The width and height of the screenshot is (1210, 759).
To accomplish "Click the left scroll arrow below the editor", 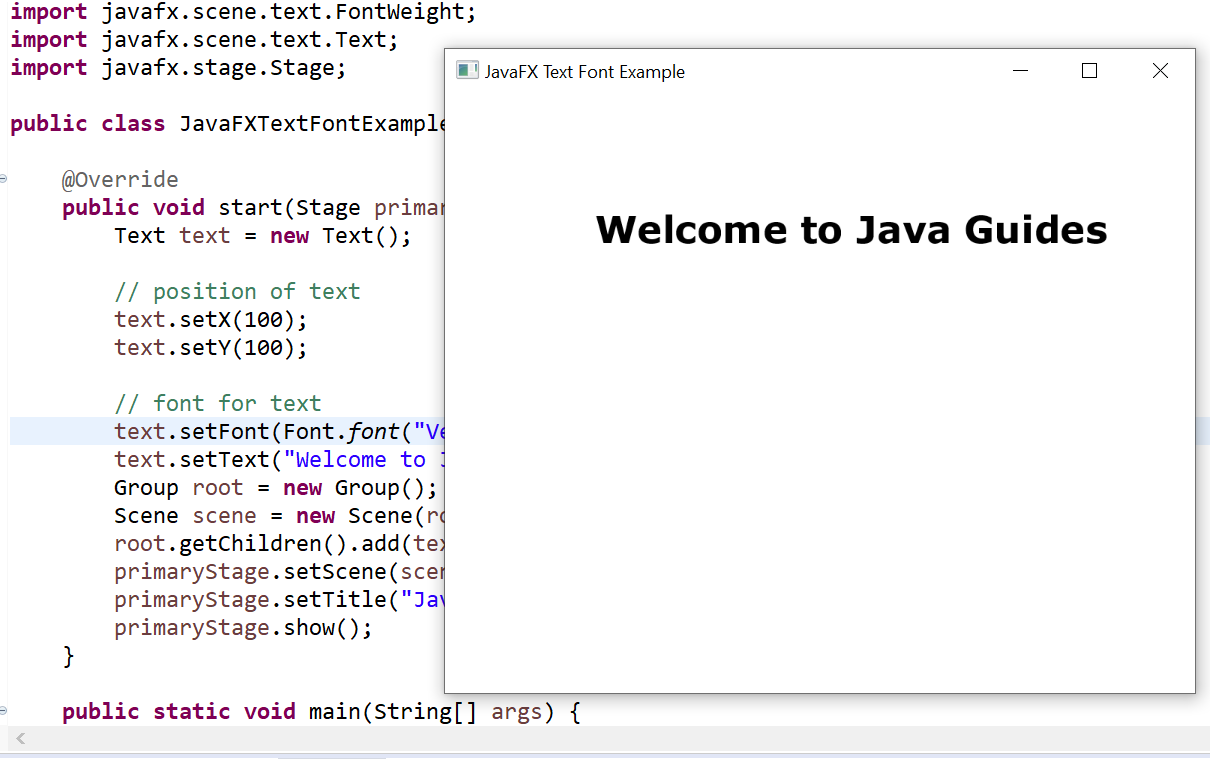I will click(x=20, y=737).
